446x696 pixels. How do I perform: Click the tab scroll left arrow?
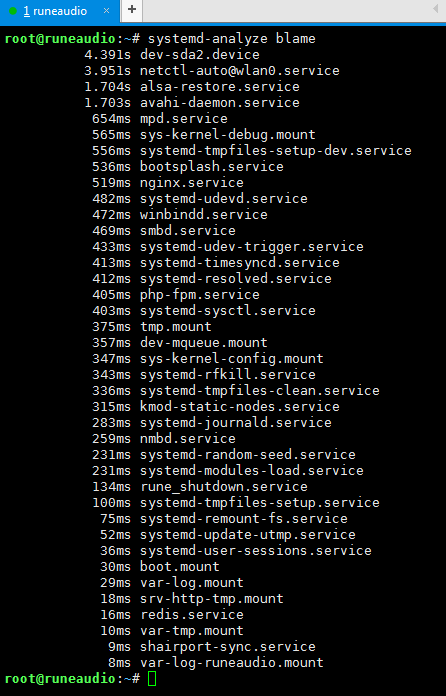(435, 9)
